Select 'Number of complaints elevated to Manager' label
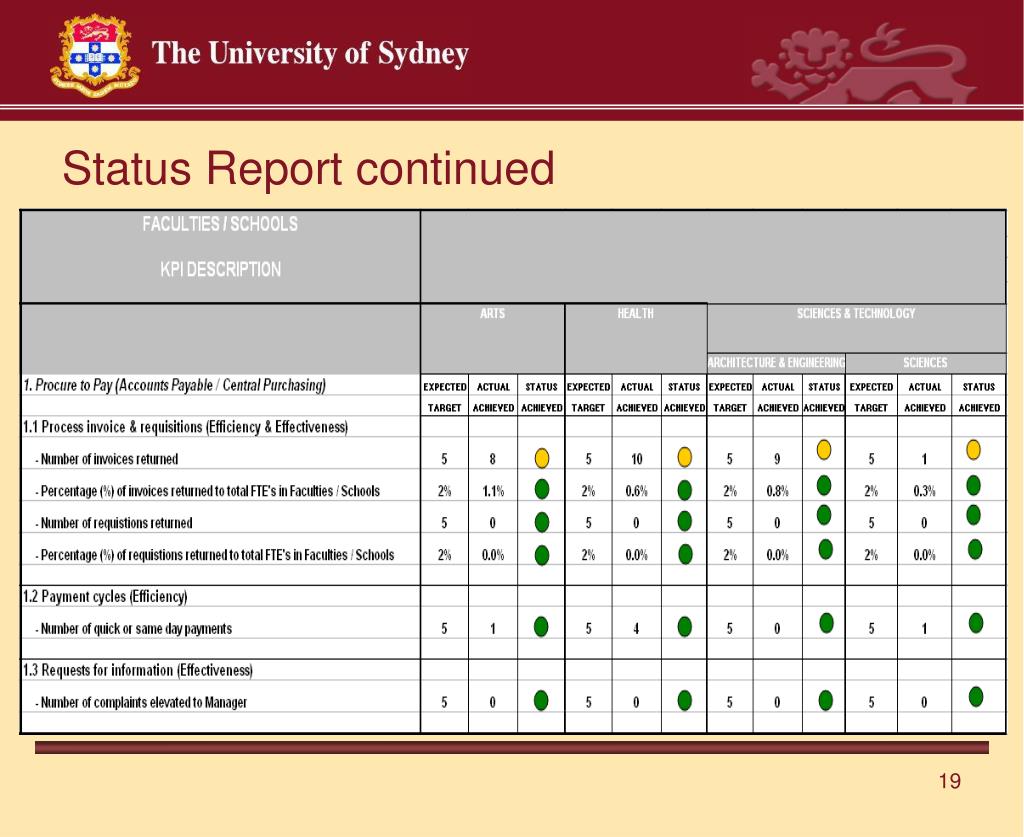Image resolution: width=1024 pixels, height=837 pixels. pos(141,703)
